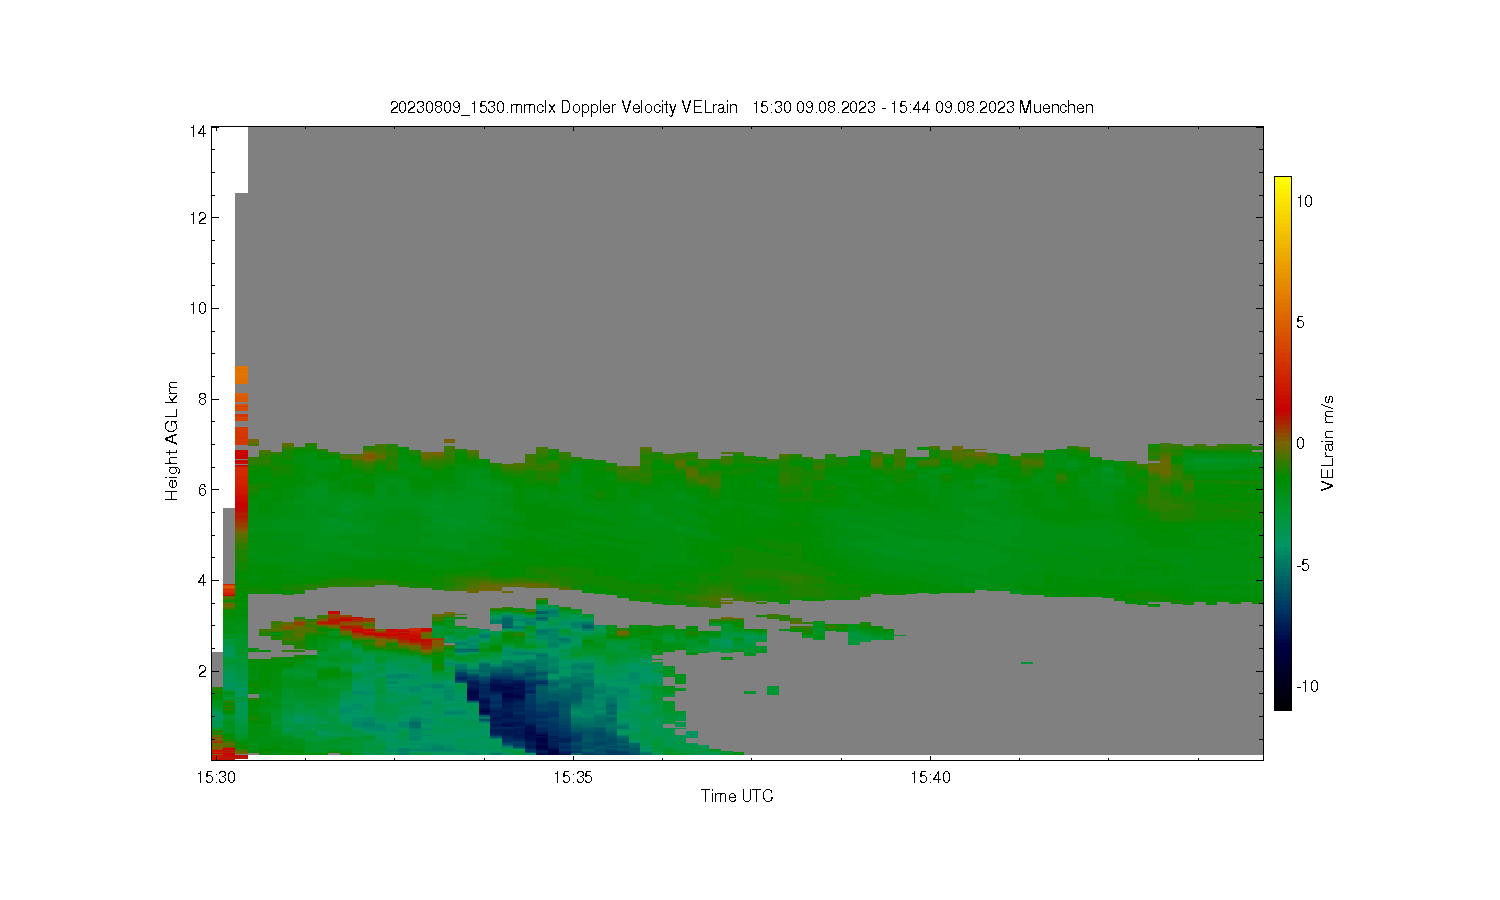Screen dimensions: 1500x900
Task: Click the colorbar tick label 10
Action: pyautogui.click(x=1305, y=201)
